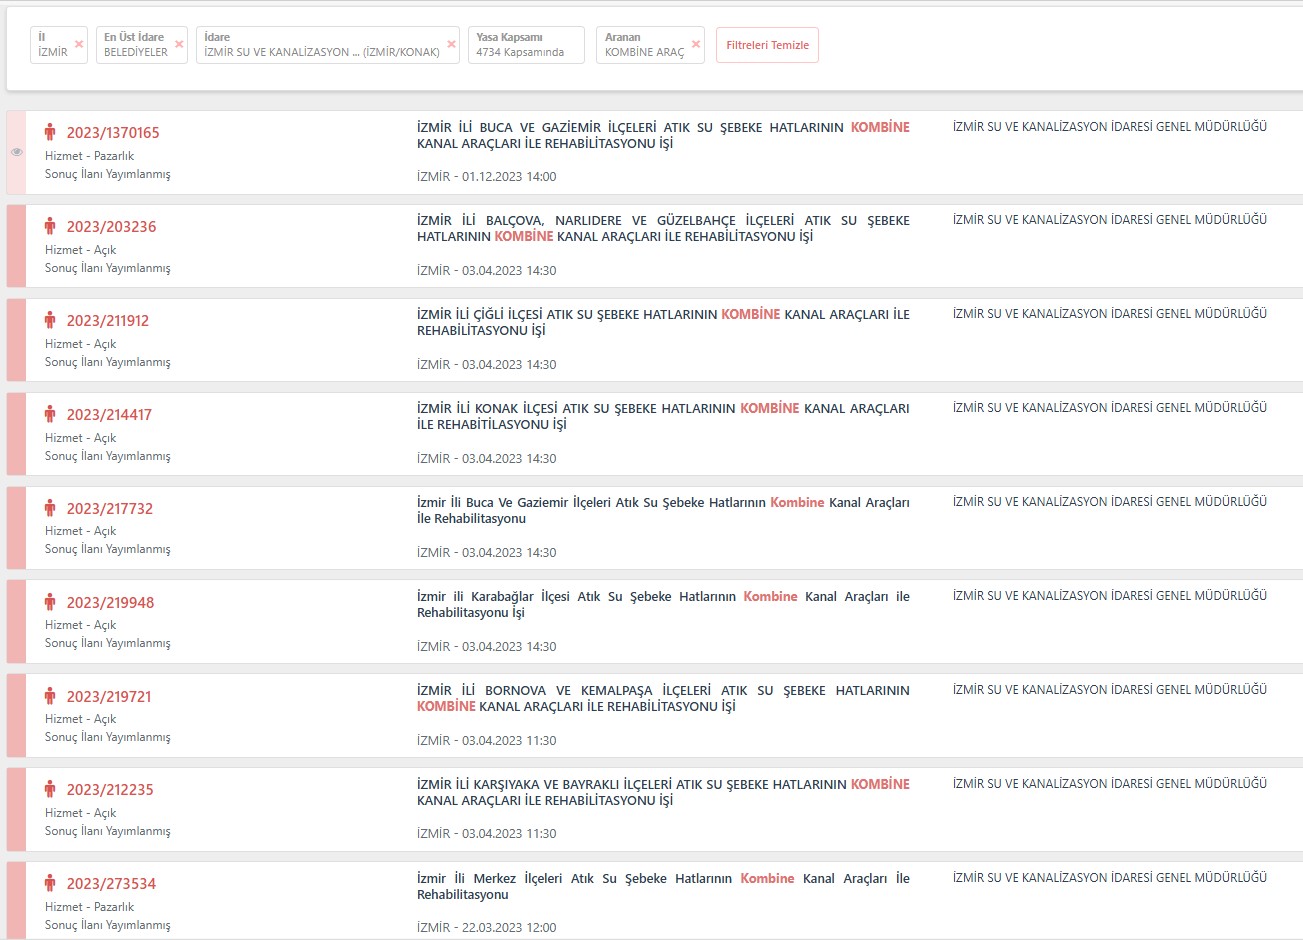Viewport: 1303px width, 940px height.
Task: Open the KONAK İLÇESİ tender title
Action: tap(662, 416)
